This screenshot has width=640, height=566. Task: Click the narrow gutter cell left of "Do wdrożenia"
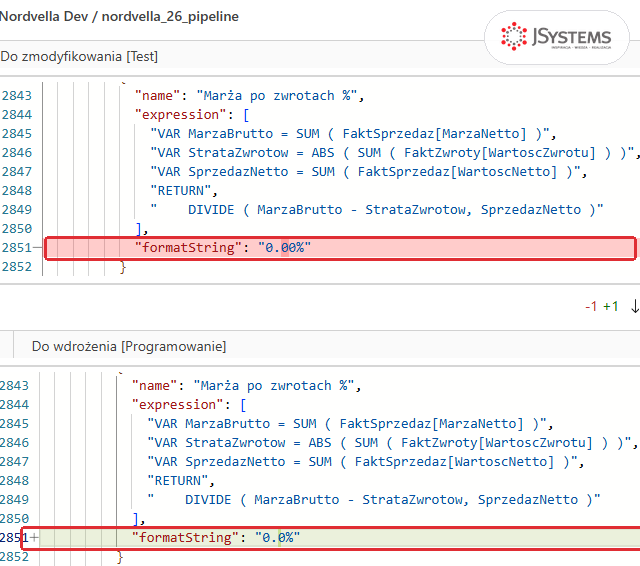pos(7,345)
